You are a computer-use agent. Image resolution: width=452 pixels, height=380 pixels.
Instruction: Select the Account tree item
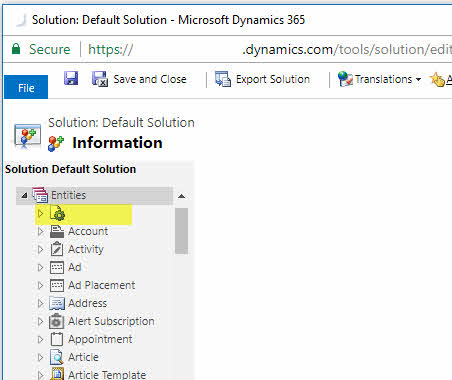pos(88,231)
